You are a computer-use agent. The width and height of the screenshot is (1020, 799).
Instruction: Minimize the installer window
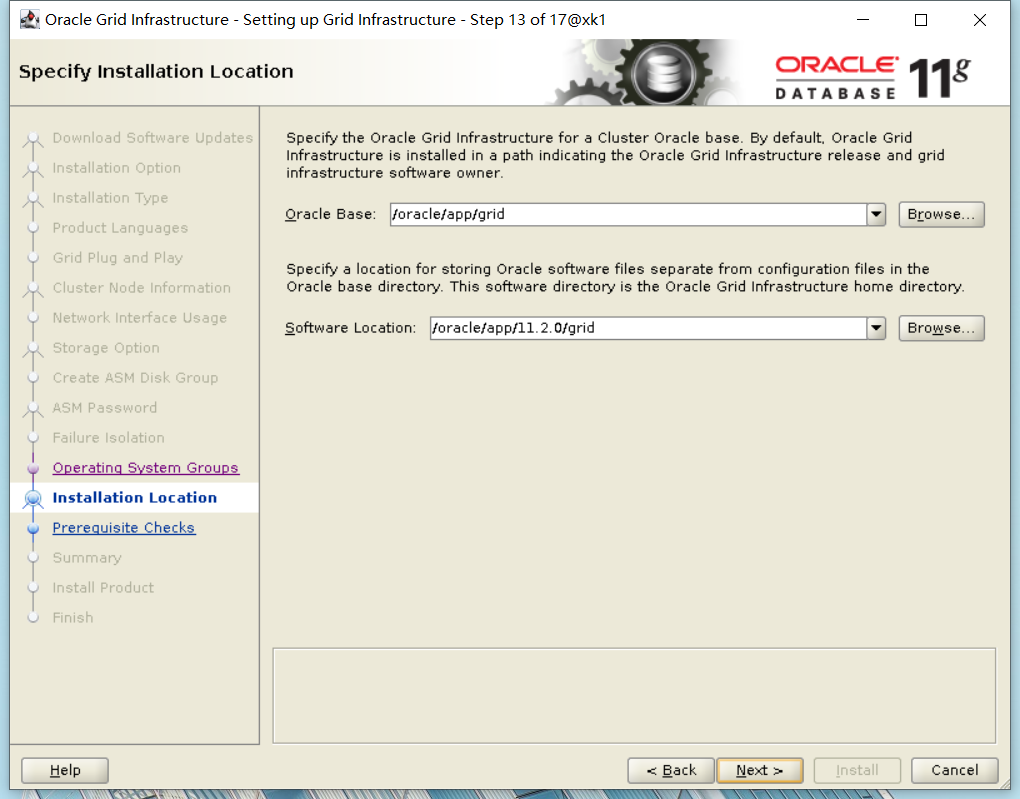863,20
